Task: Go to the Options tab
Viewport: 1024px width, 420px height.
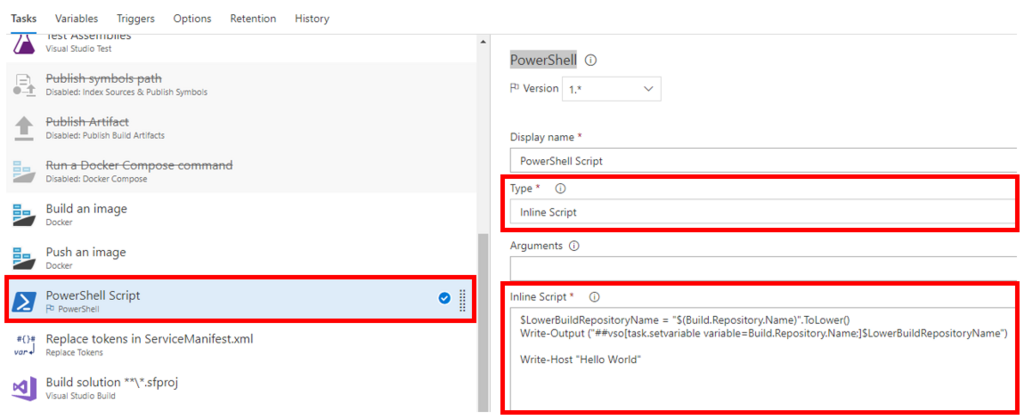Action: (x=192, y=18)
